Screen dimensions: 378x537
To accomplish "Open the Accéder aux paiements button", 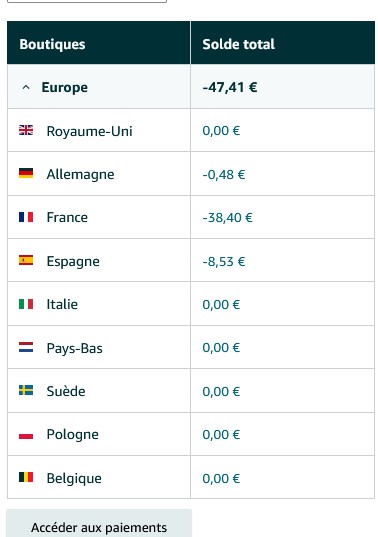I will (x=99, y=523).
